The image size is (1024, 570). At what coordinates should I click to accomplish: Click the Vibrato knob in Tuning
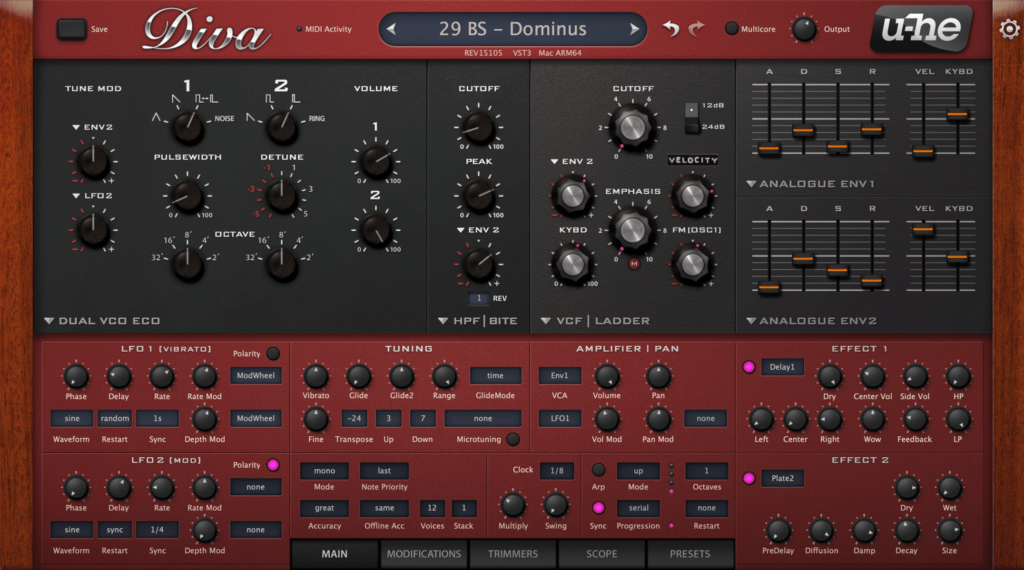pos(315,376)
